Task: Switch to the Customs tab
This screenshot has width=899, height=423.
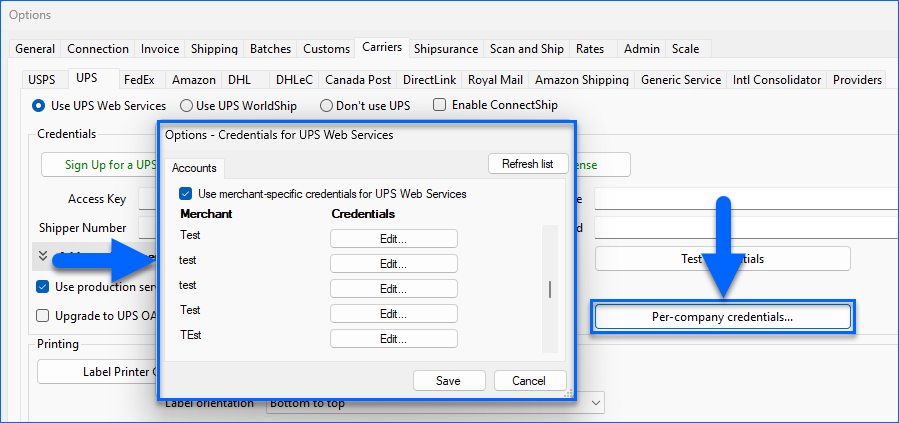Action: (x=326, y=49)
